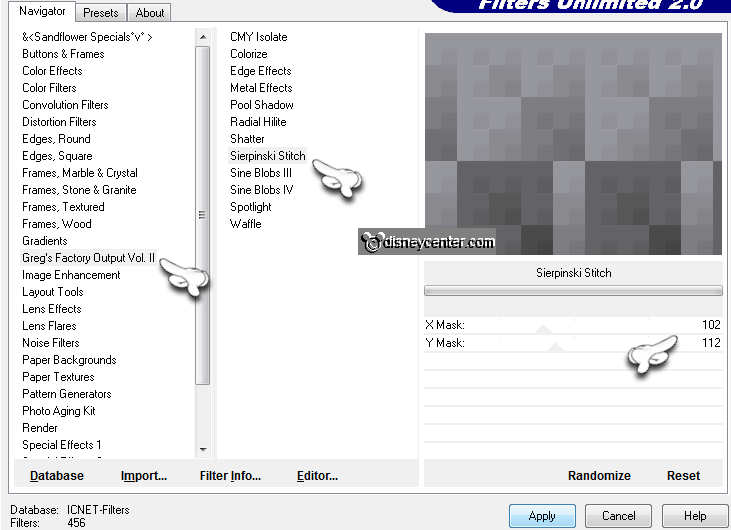
Task: Select Render category
Action: (40, 428)
